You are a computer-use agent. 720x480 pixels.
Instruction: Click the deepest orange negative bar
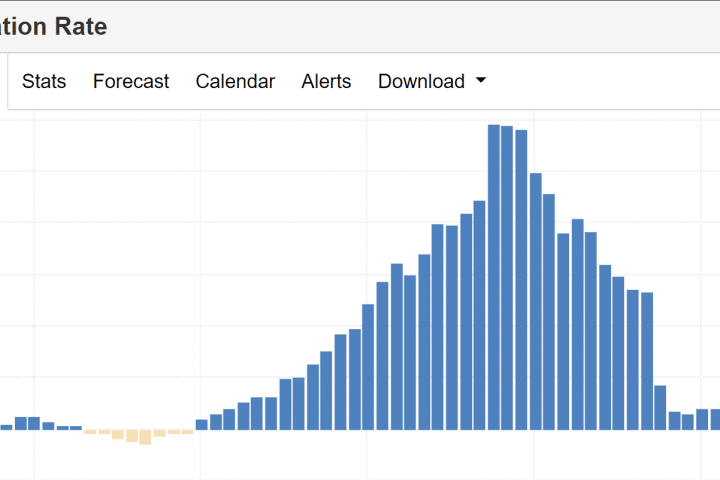(145, 437)
